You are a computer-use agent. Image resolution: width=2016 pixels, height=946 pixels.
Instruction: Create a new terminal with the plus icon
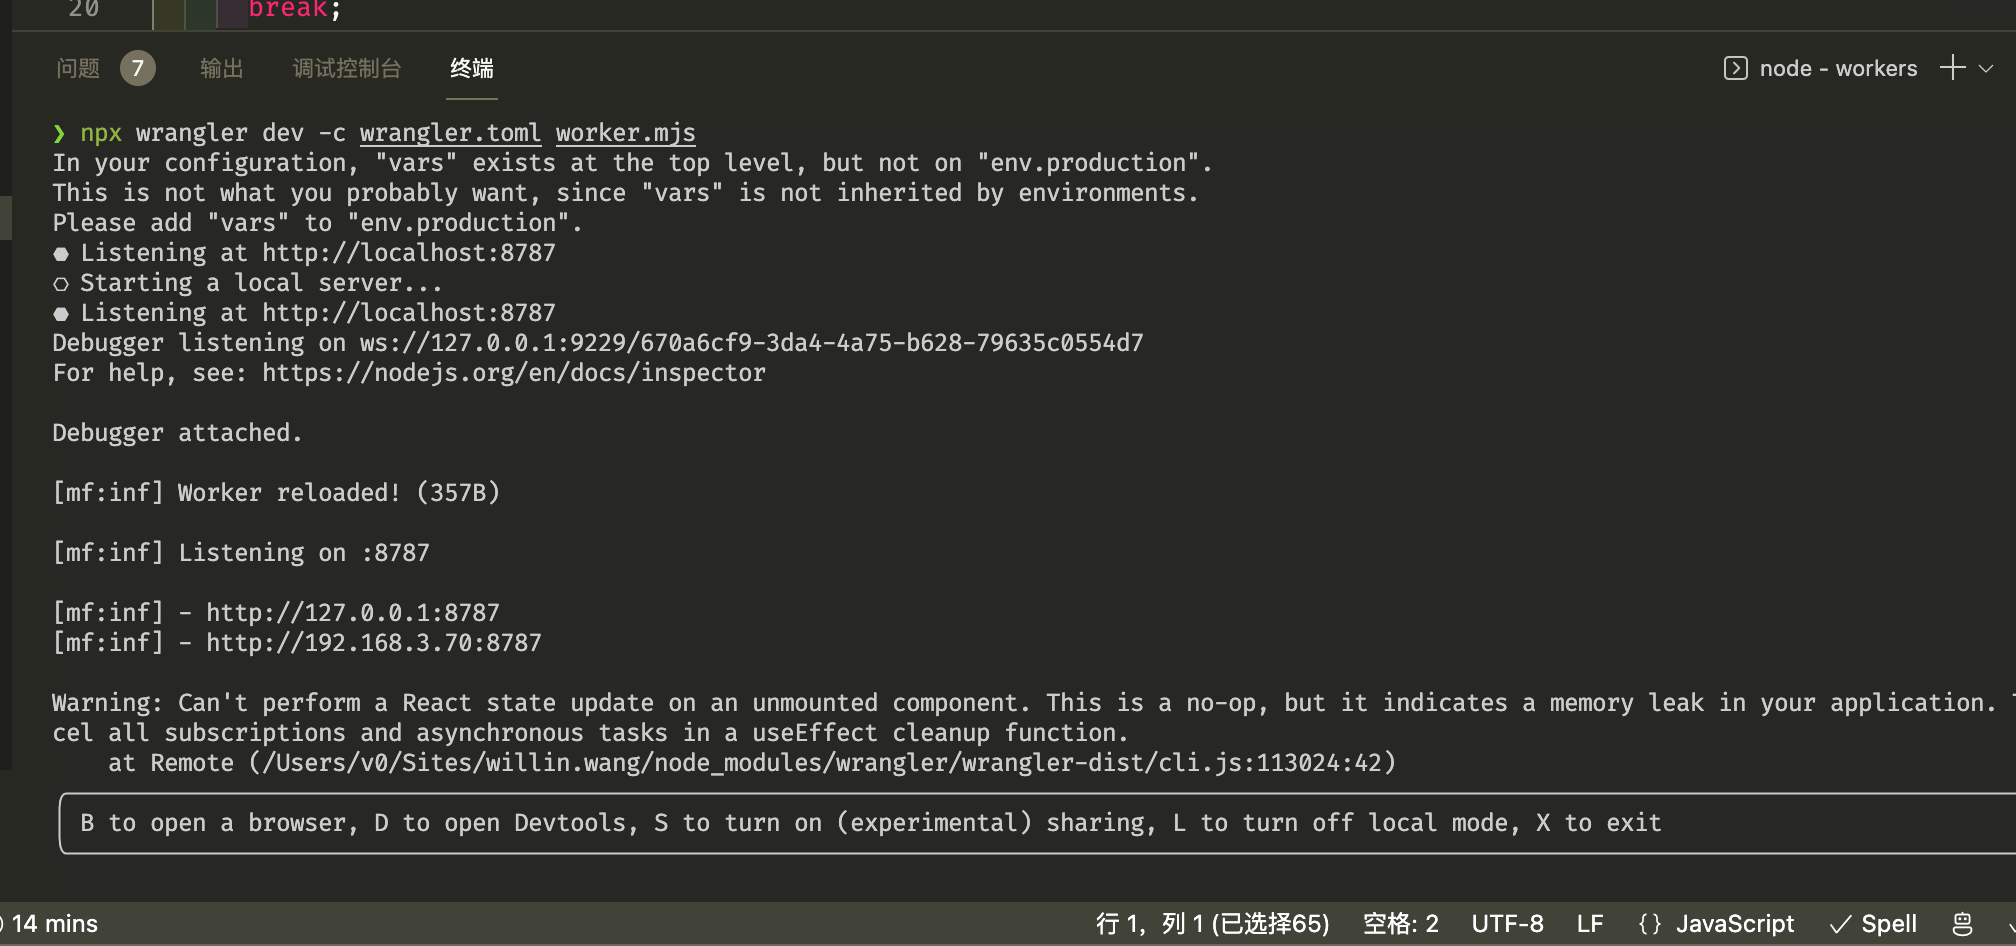(x=1952, y=68)
